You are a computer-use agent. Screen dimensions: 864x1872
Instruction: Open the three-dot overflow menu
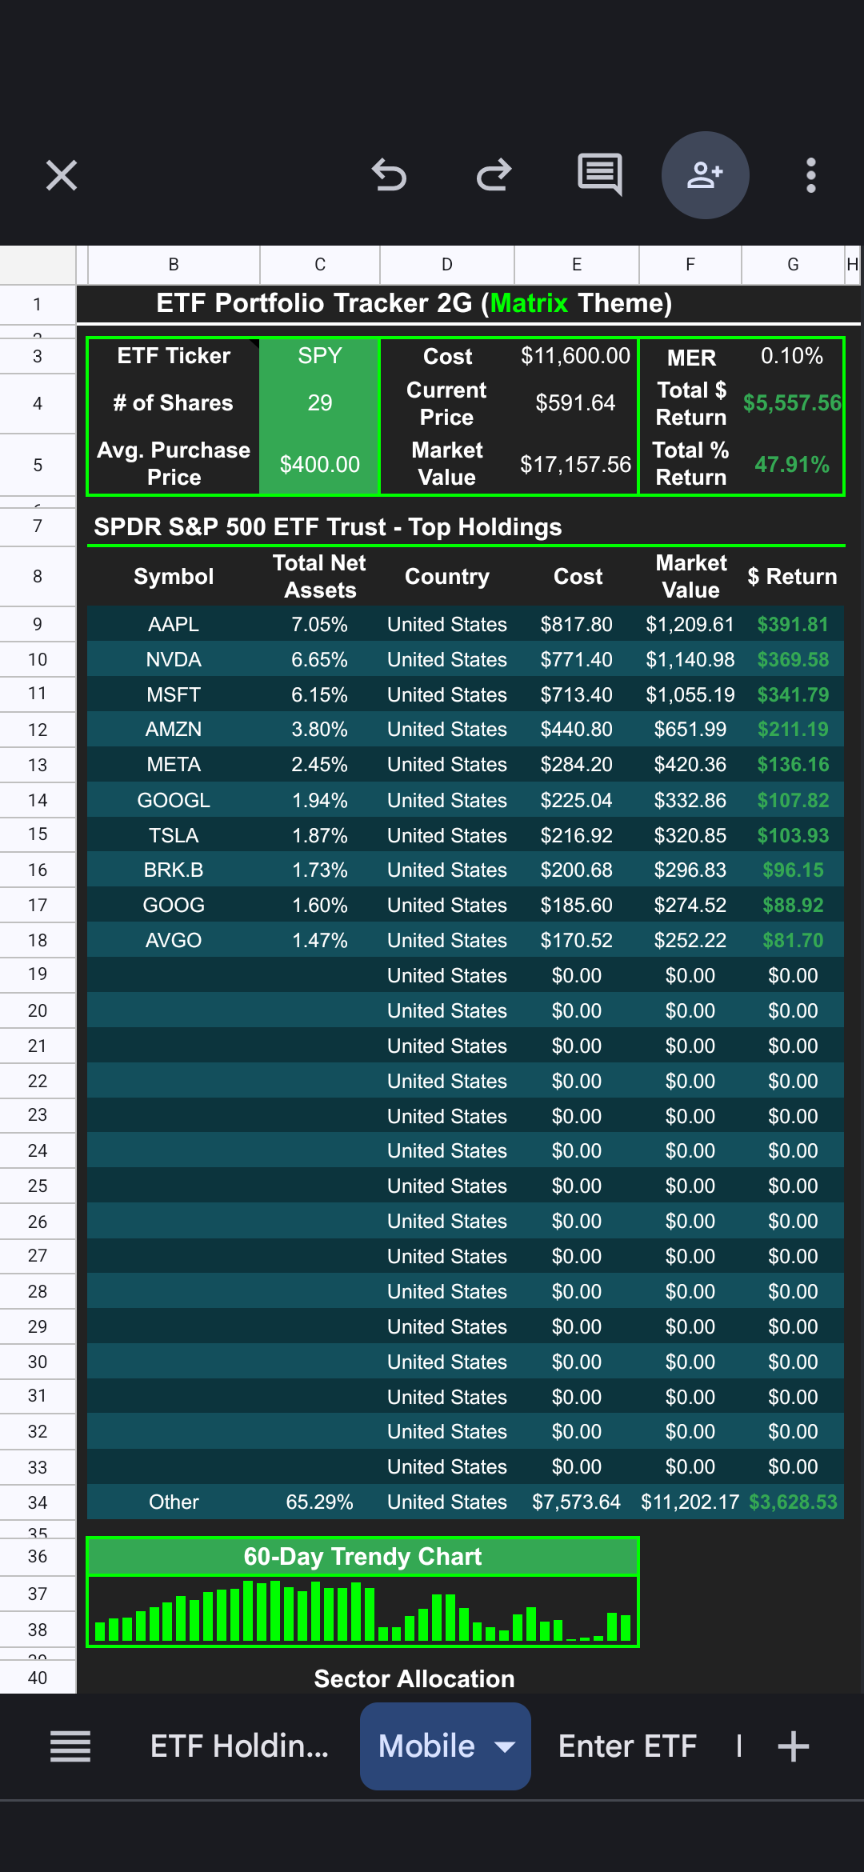point(811,175)
